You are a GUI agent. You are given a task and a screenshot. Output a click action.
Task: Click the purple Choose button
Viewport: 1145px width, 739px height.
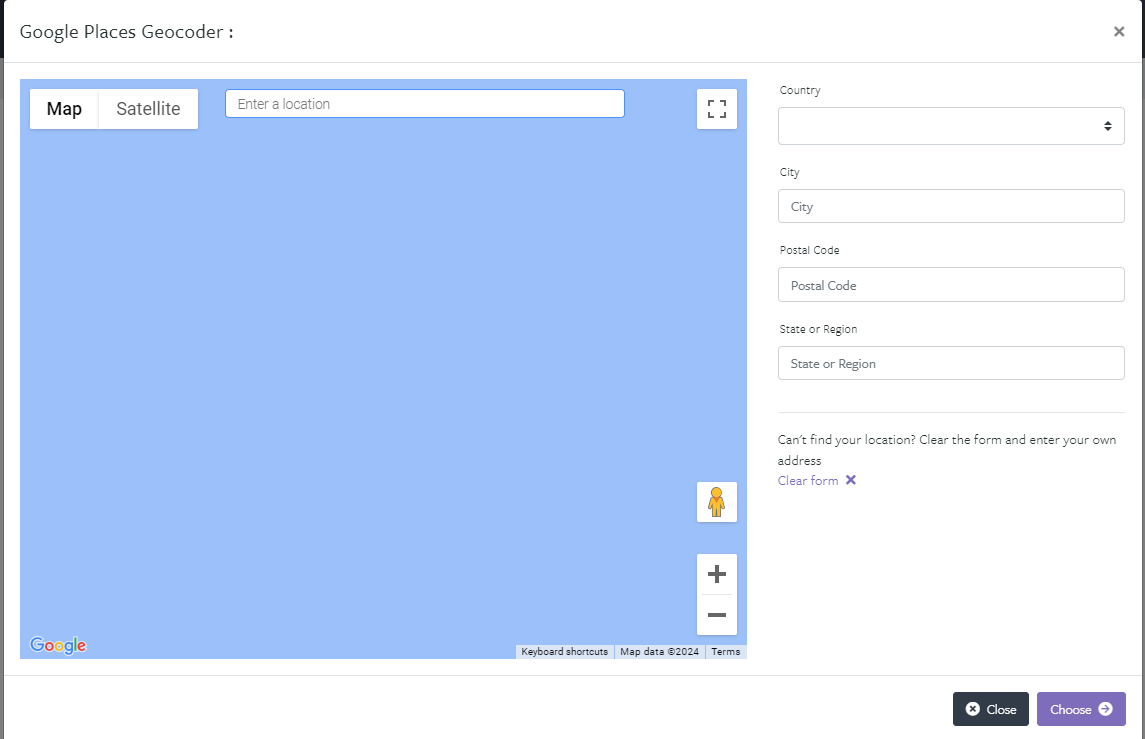click(1081, 709)
